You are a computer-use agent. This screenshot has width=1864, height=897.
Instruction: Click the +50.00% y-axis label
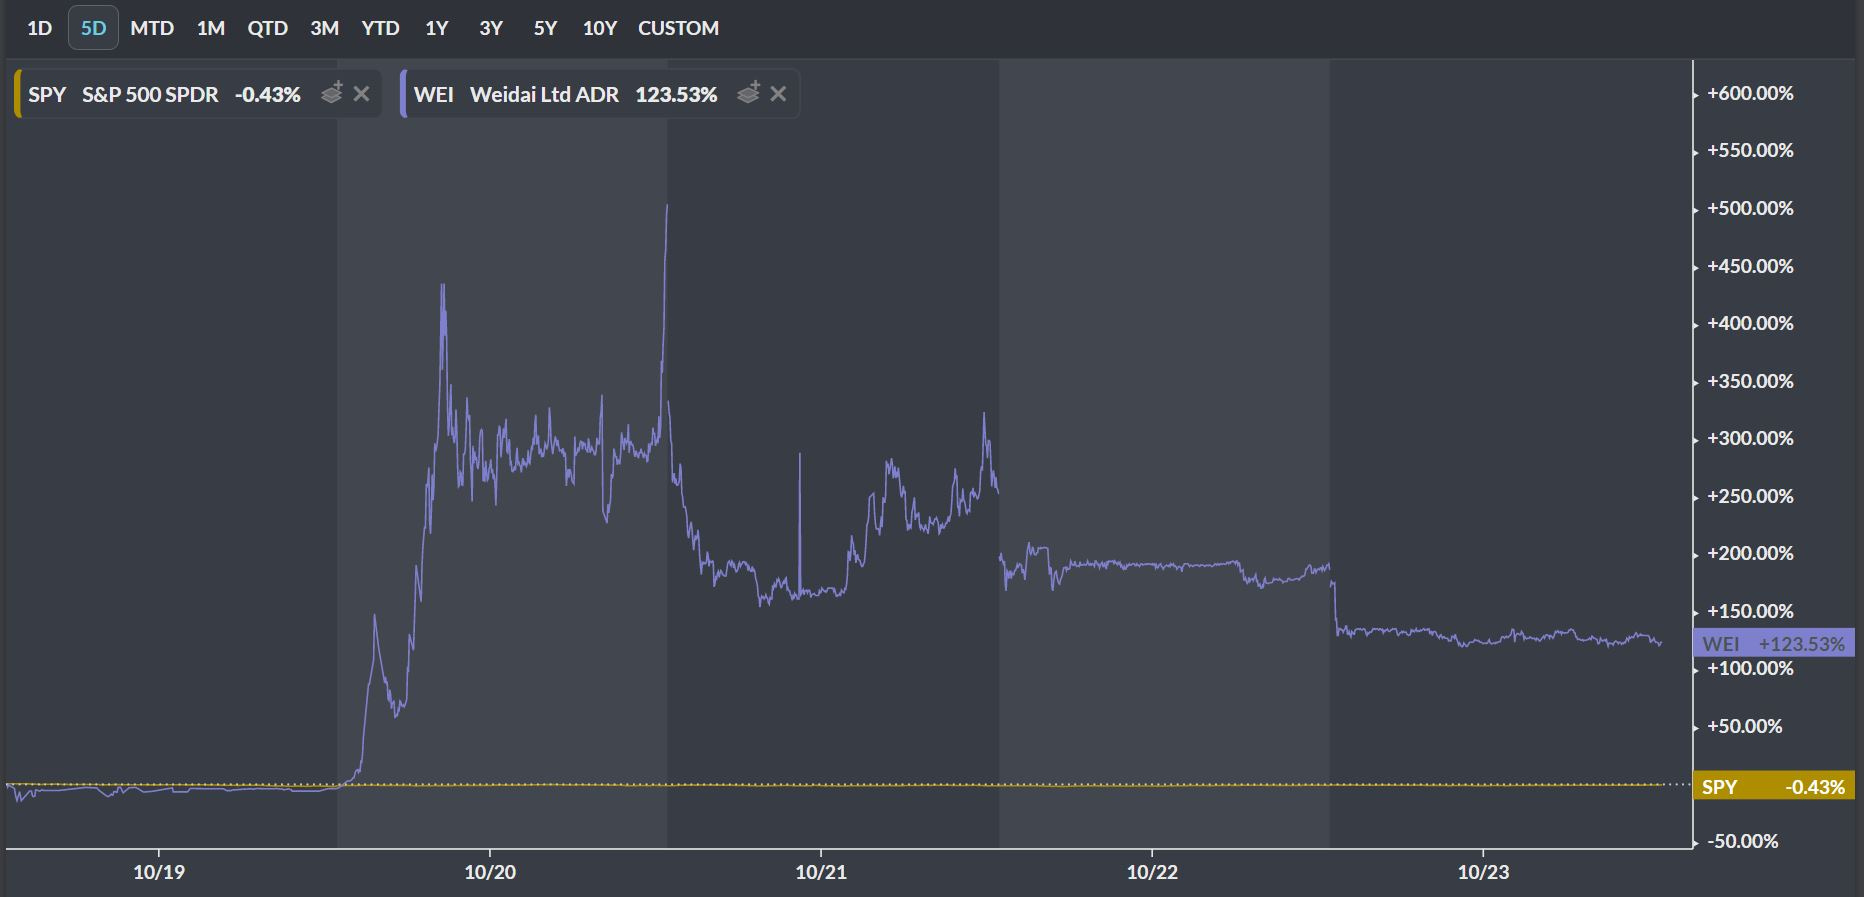click(x=1745, y=726)
